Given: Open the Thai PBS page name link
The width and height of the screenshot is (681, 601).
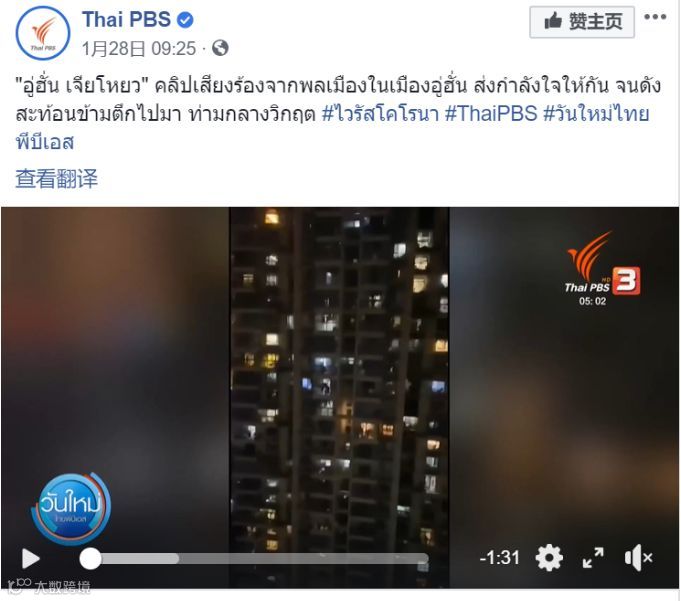Looking at the screenshot, I should pyautogui.click(x=126, y=20).
